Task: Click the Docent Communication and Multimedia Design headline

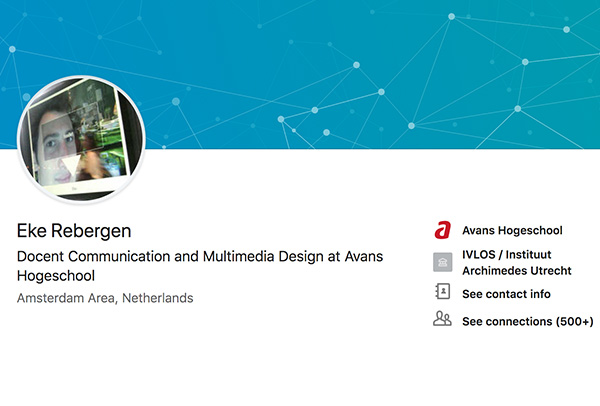Action: [200, 266]
